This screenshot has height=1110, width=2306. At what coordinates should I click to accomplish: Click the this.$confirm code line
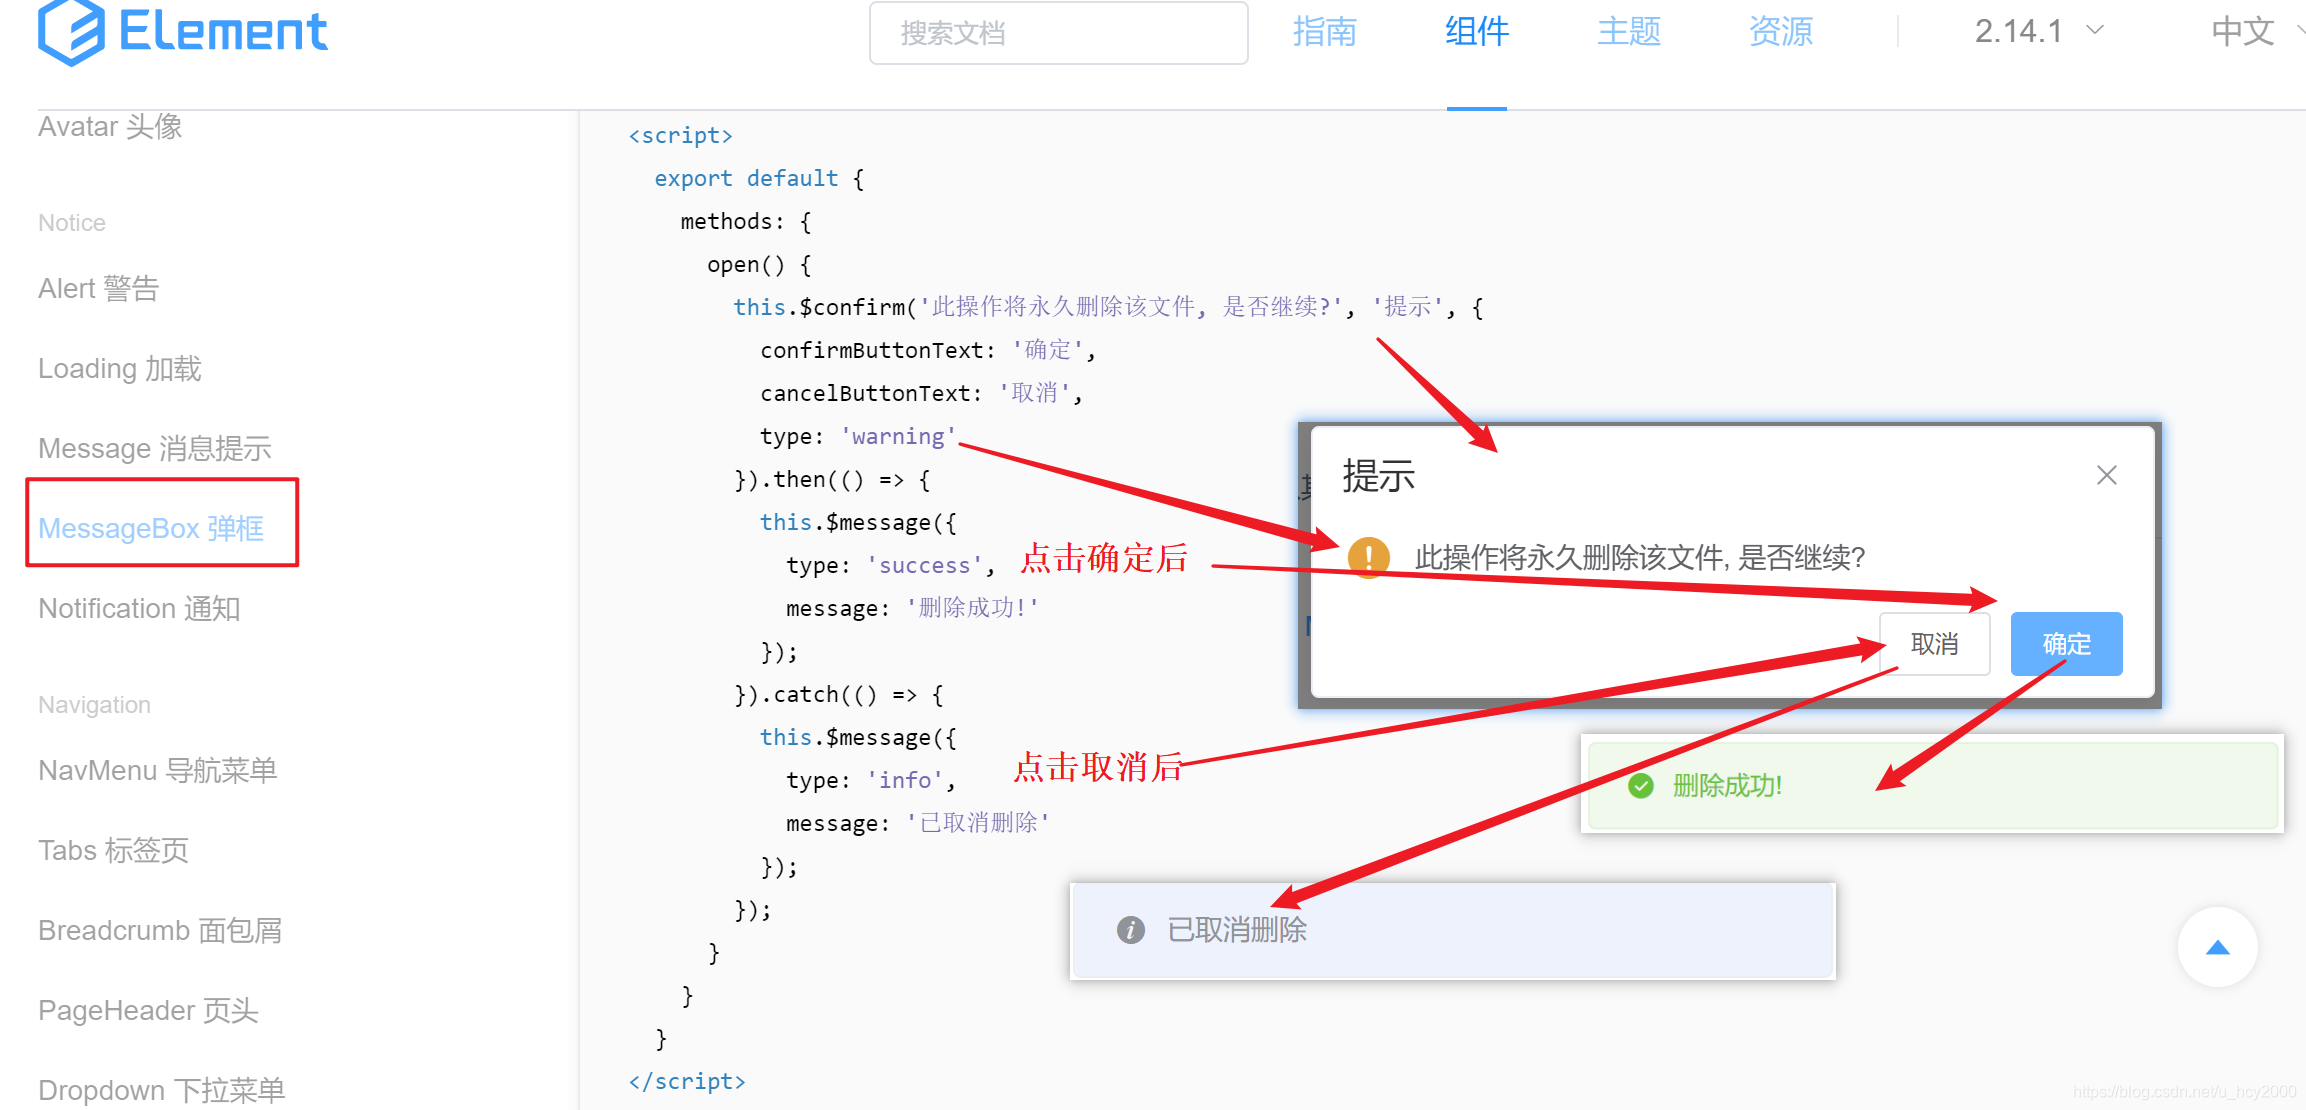[x=1108, y=307]
